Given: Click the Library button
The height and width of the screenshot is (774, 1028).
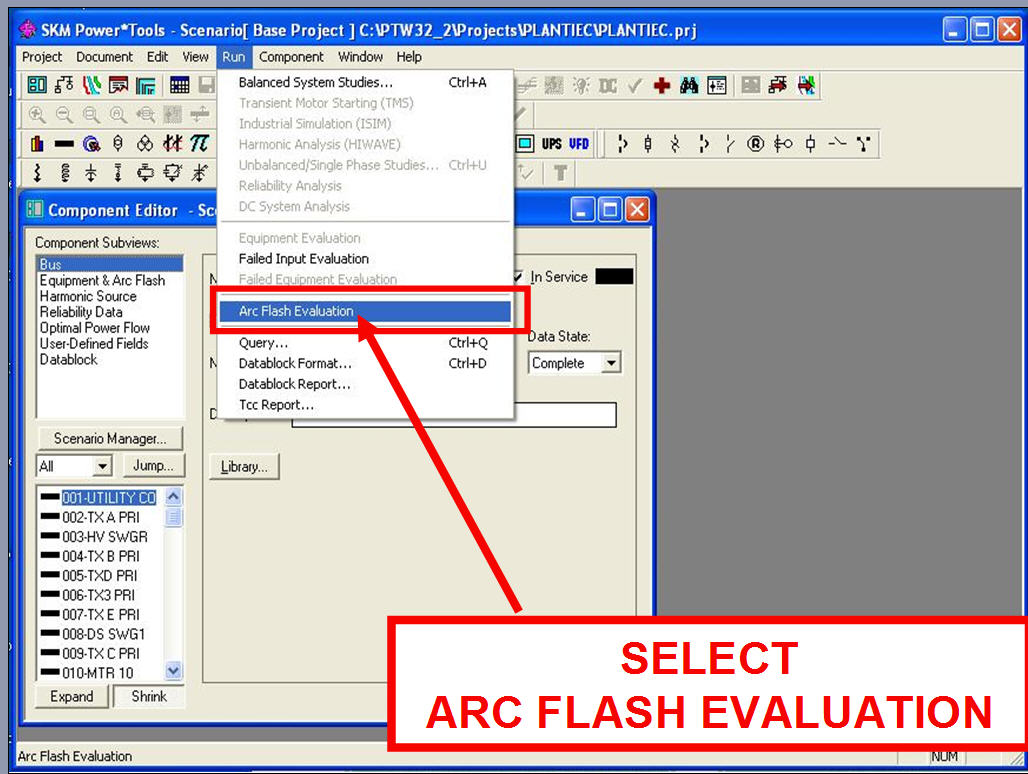Looking at the screenshot, I should 244,467.
